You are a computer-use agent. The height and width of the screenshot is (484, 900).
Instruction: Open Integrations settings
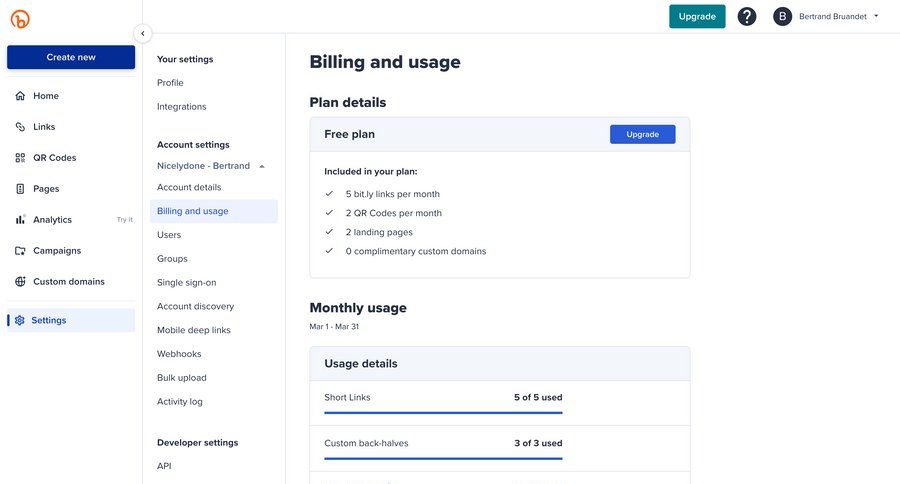pyautogui.click(x=181, y=107)
